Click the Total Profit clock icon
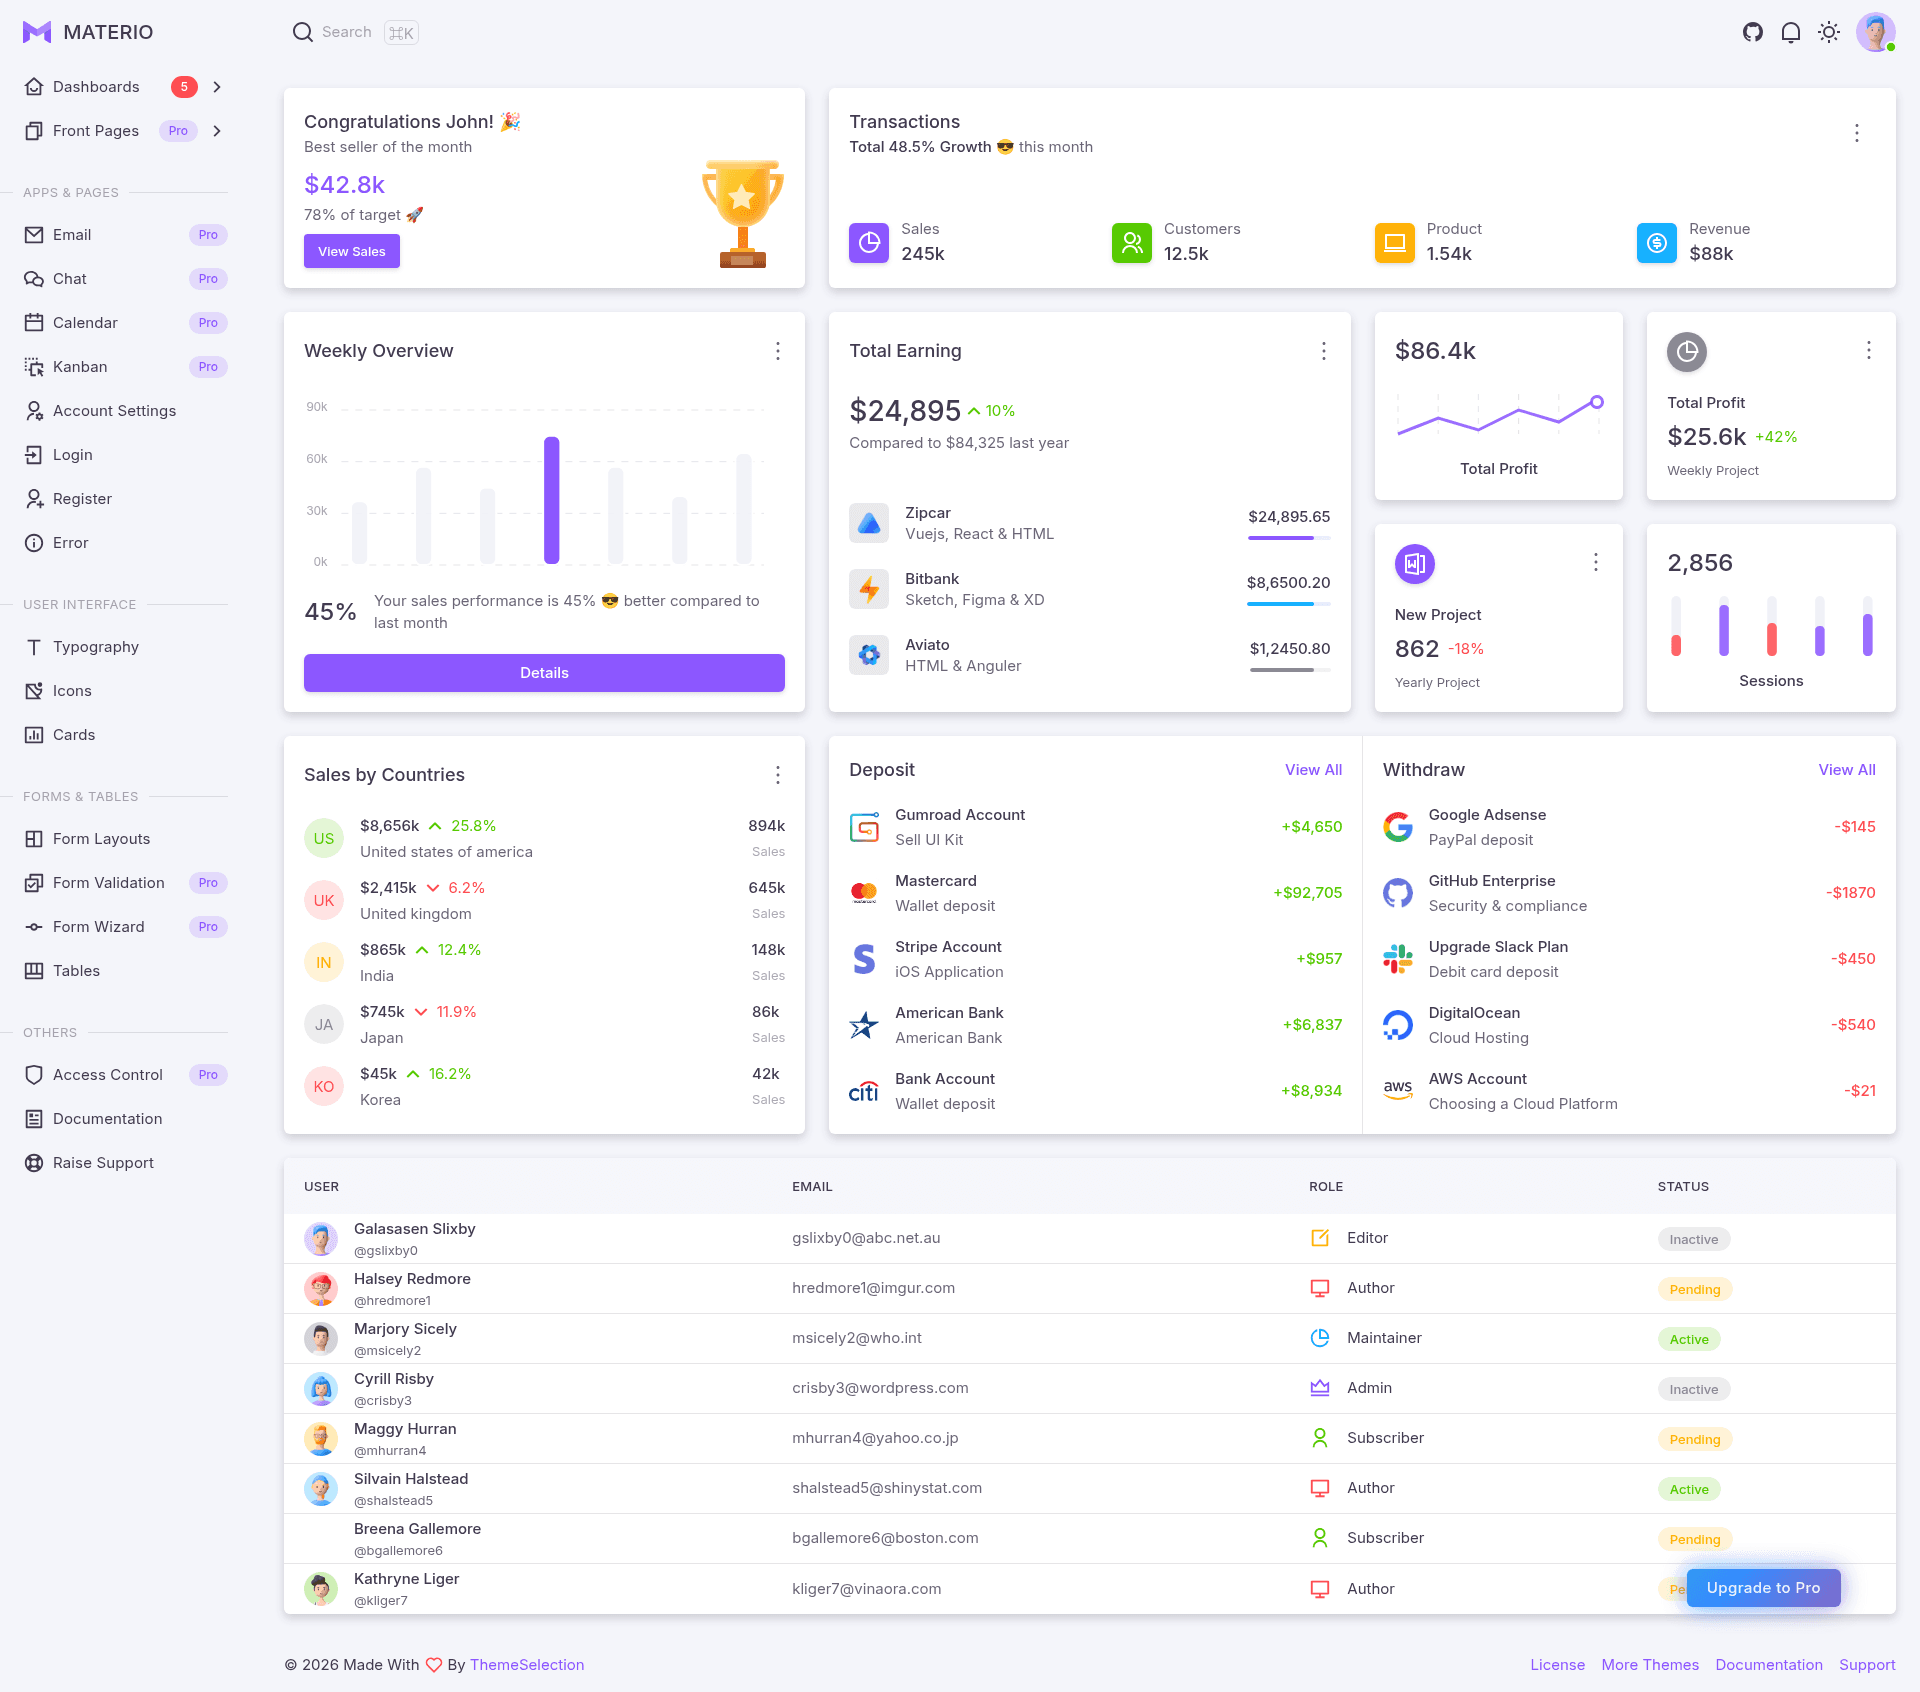Viewport: 1920px width, 1692px height. point(1687,352)
